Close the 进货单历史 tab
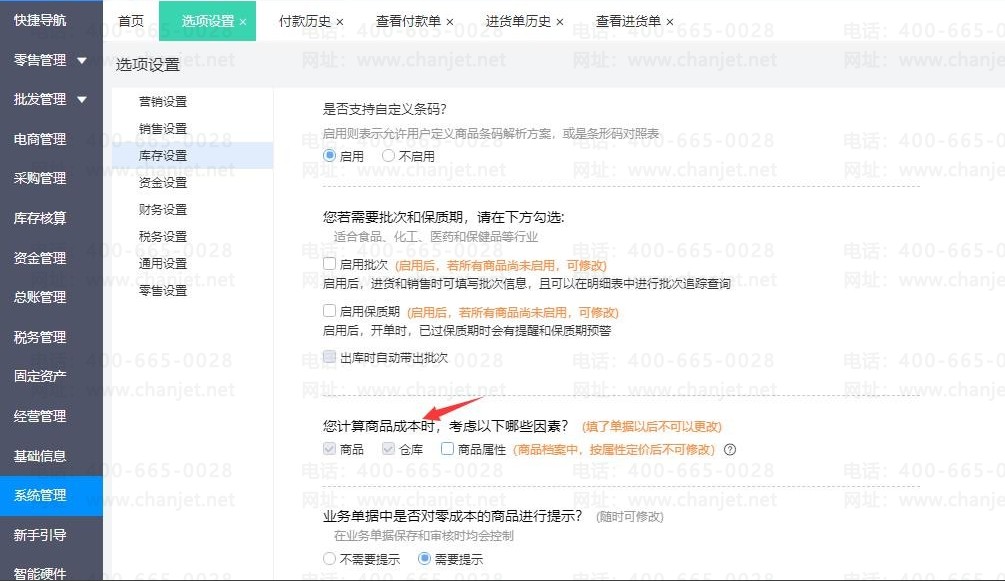The image size is (1005, 581). point(560,22)
